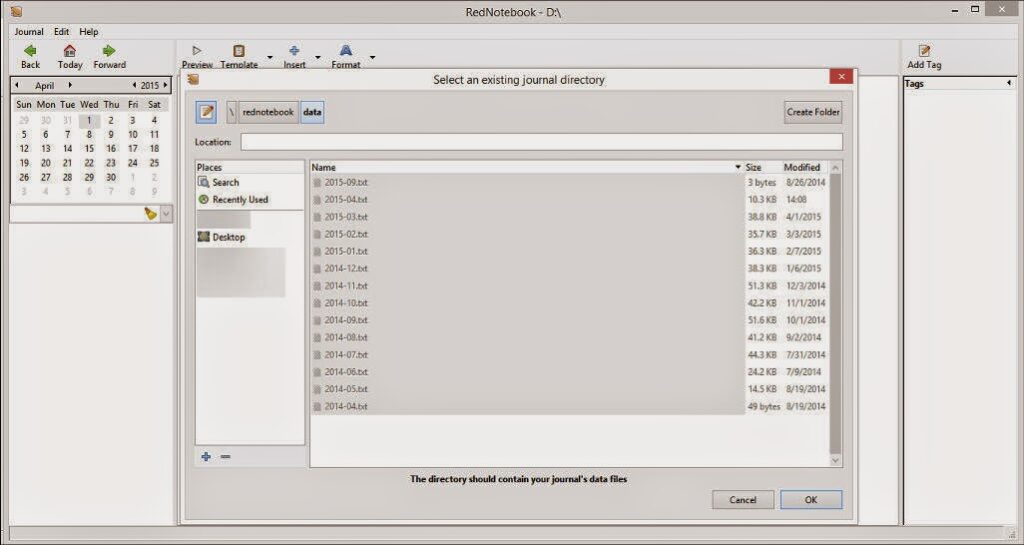Screen dimensions: 1024x545
Task: Click the Preview play icon
Action: (x=197, y=51)
